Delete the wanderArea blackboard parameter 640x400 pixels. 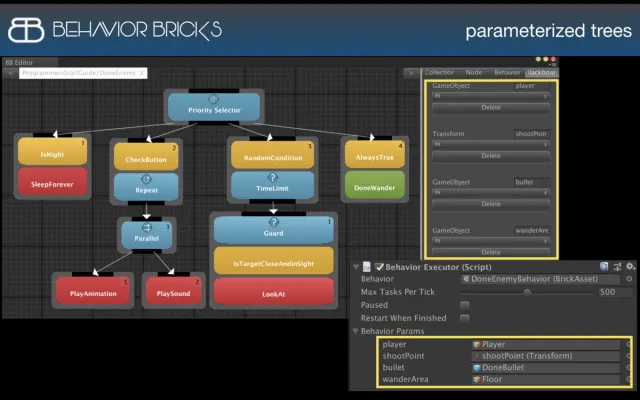click(491, 252)
